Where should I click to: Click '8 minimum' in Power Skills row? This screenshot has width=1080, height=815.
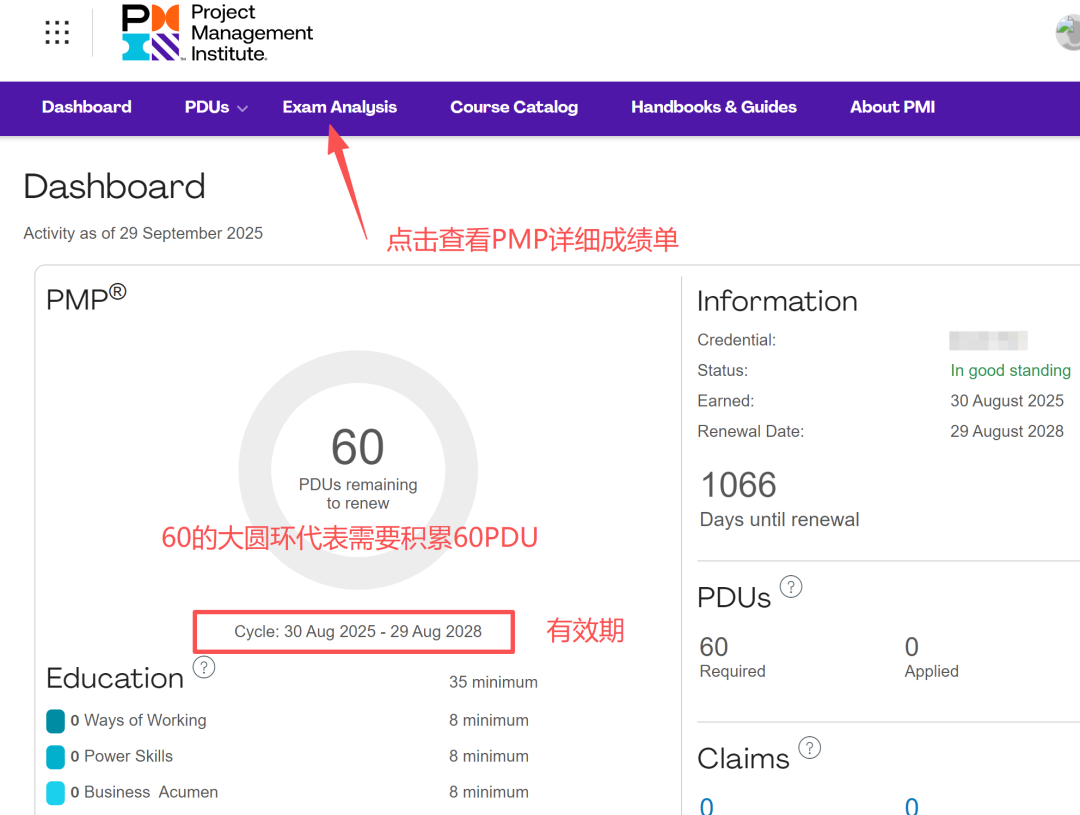coord(489,756)
